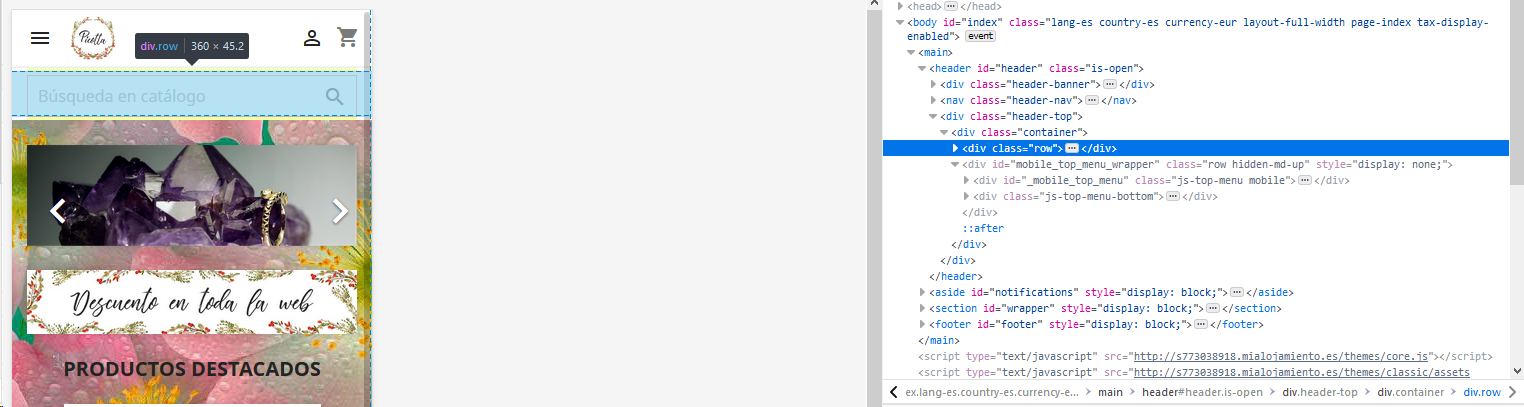Click the DOM panel vertical scrollbar thumb
This screenshot has width=1524, height=407.
(1517, 92)
